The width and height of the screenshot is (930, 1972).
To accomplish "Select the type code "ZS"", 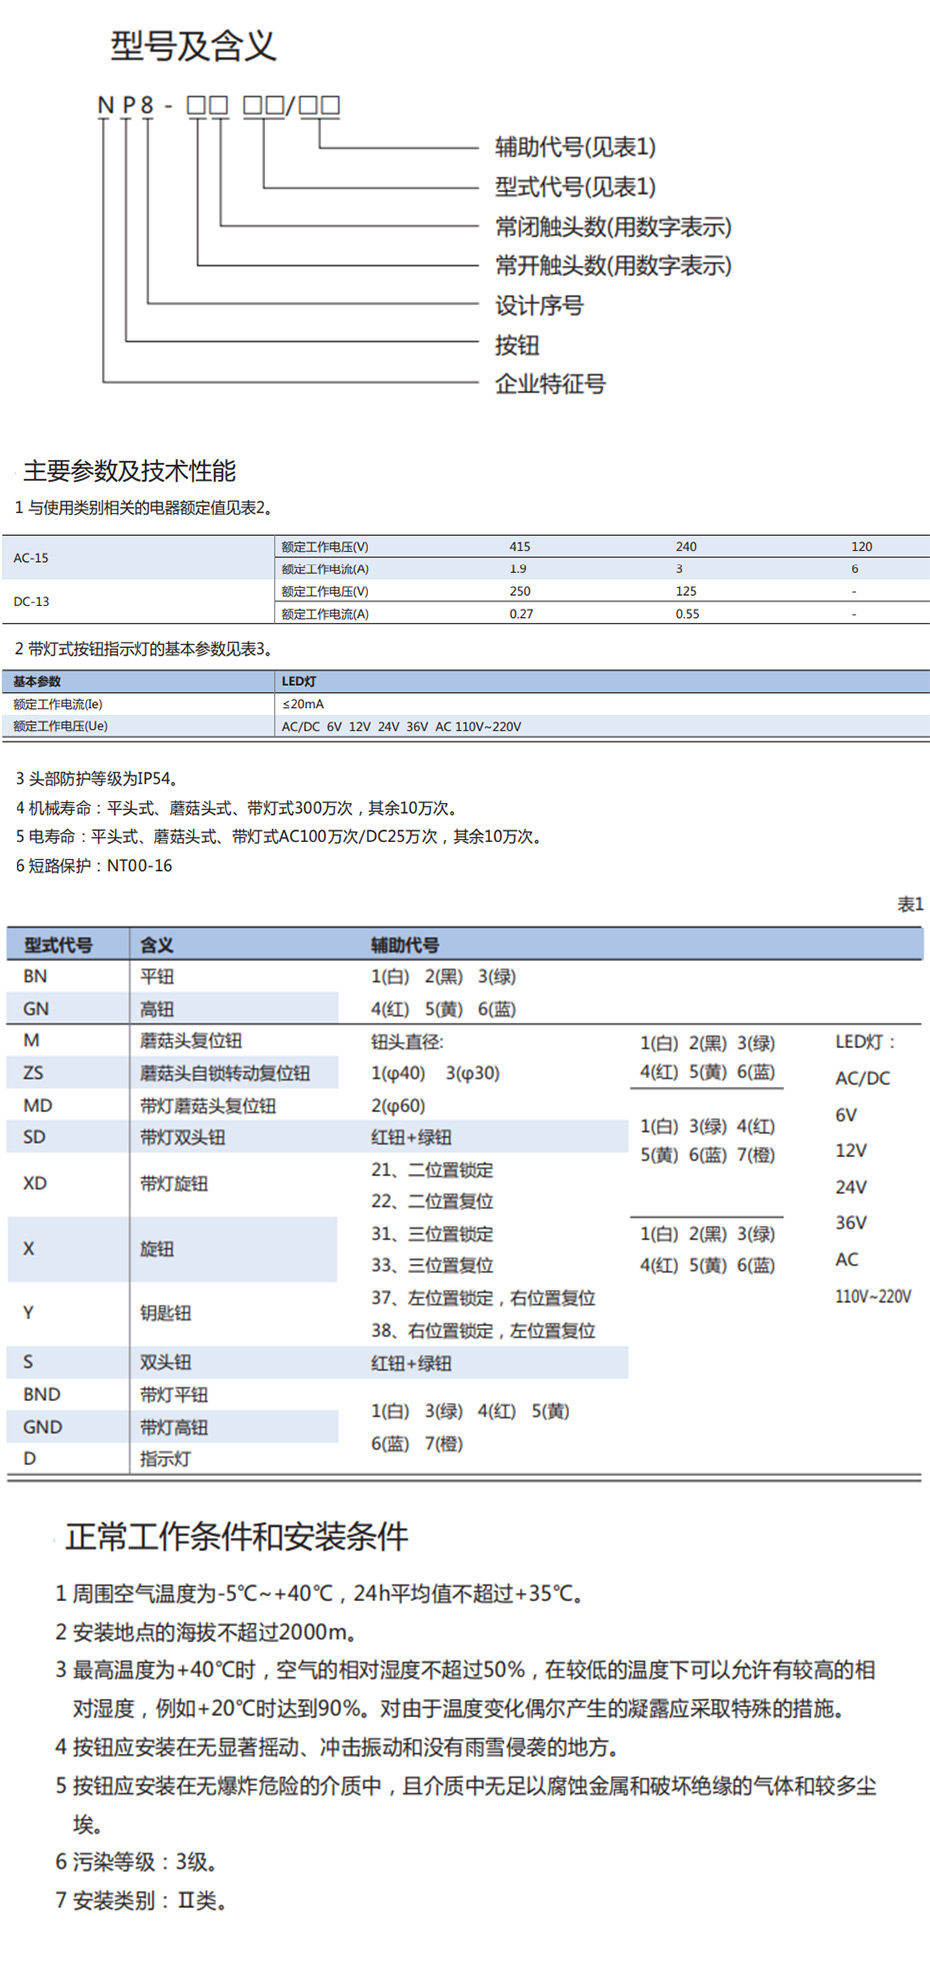I will pyautogui.click(x=33, y=1073).
